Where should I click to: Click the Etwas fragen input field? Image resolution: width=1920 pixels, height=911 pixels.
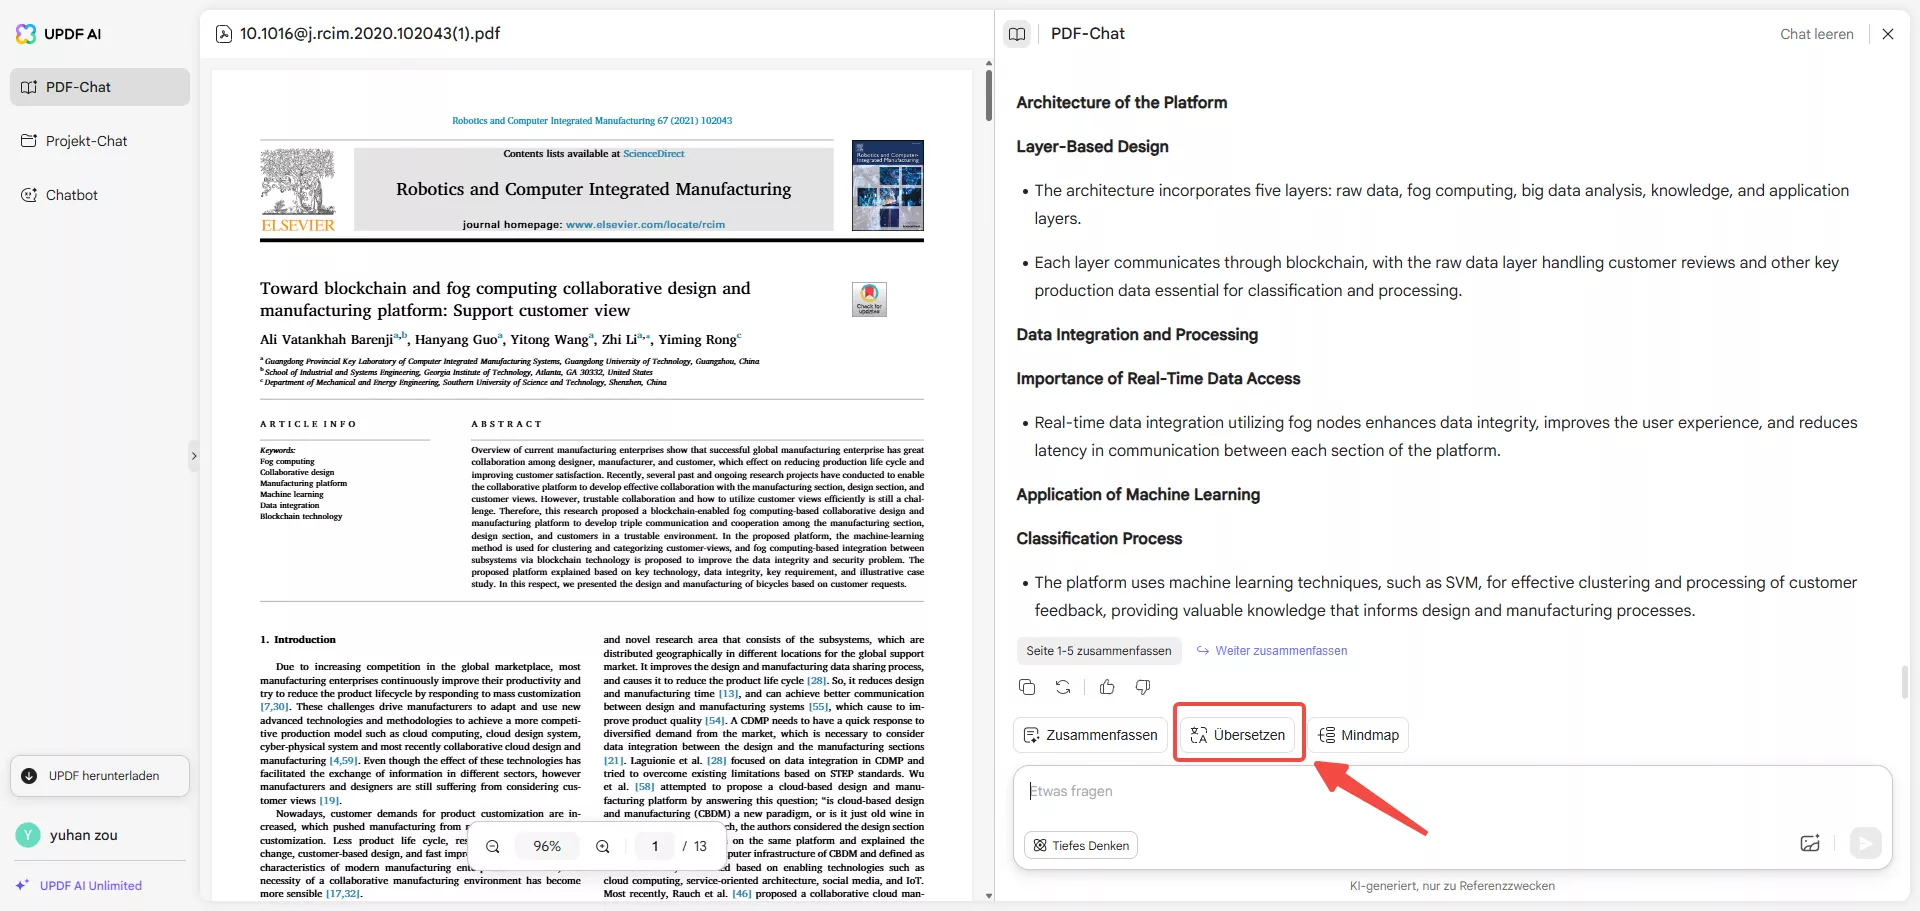(x=1452, y=792)
